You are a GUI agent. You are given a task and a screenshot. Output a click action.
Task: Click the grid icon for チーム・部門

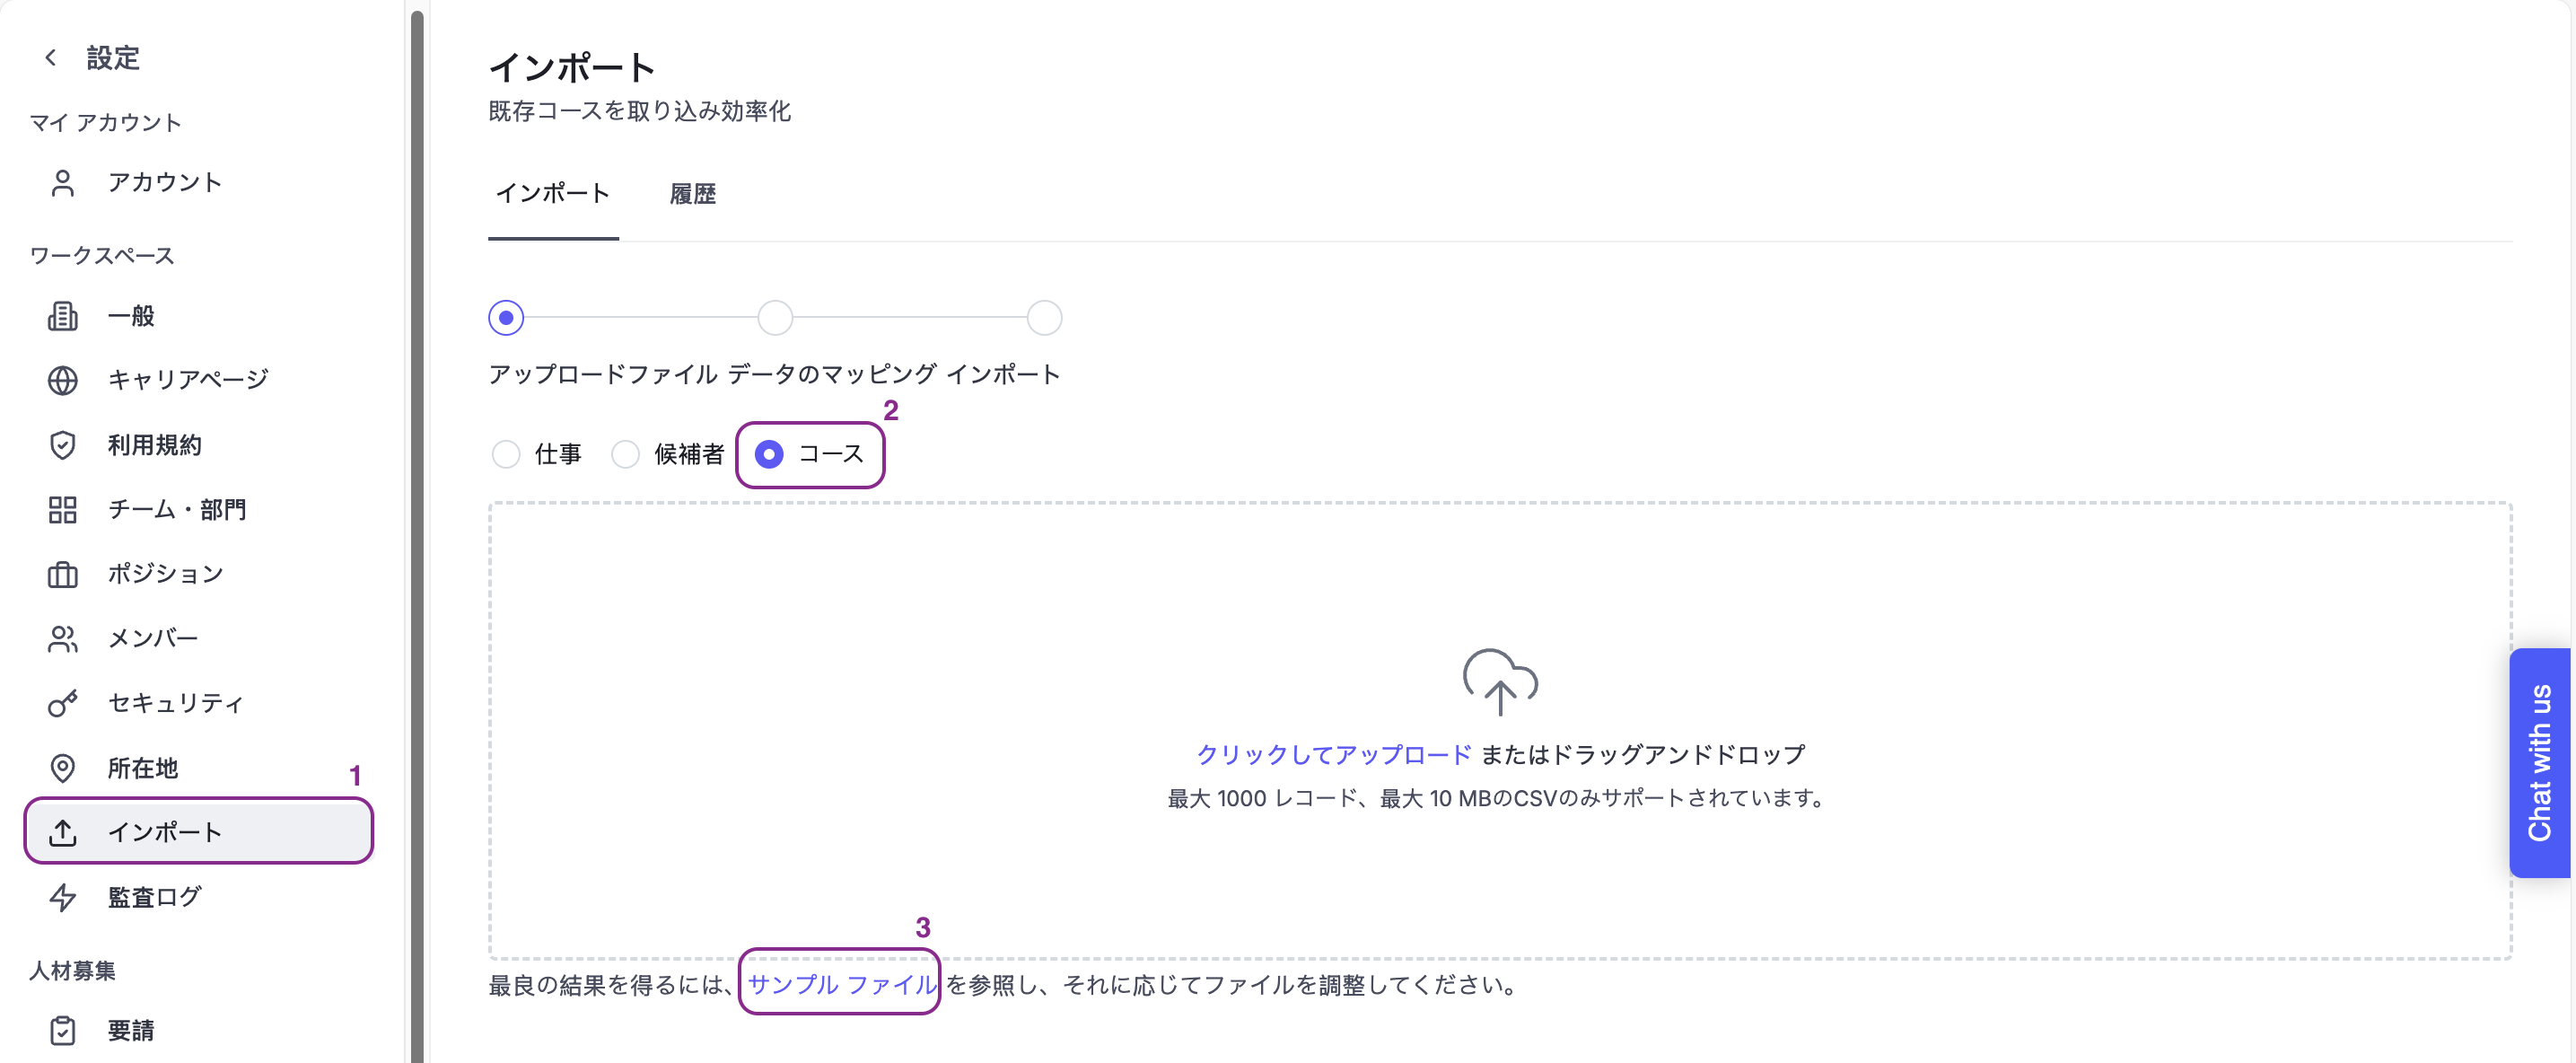tap(63, 510)
